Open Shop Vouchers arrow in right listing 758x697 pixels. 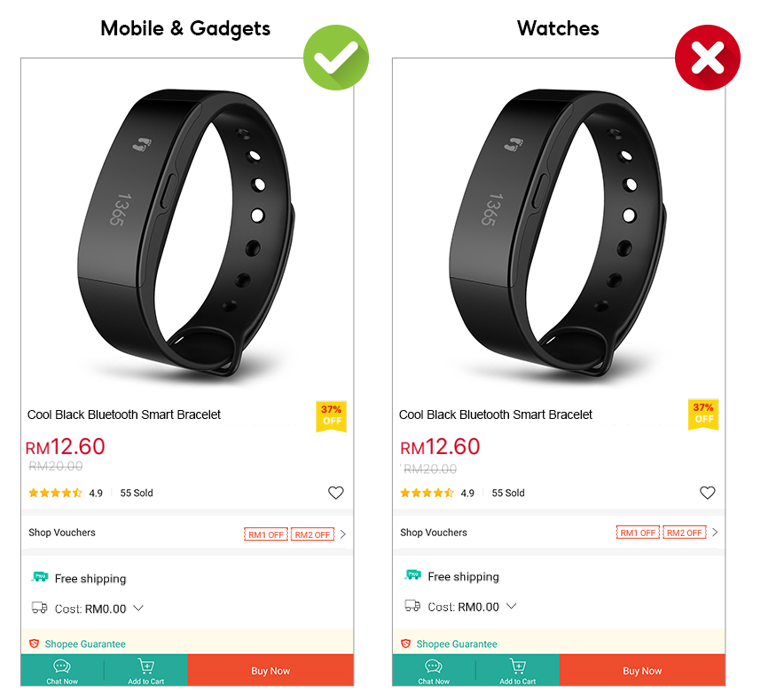click(x=715, y=532)
